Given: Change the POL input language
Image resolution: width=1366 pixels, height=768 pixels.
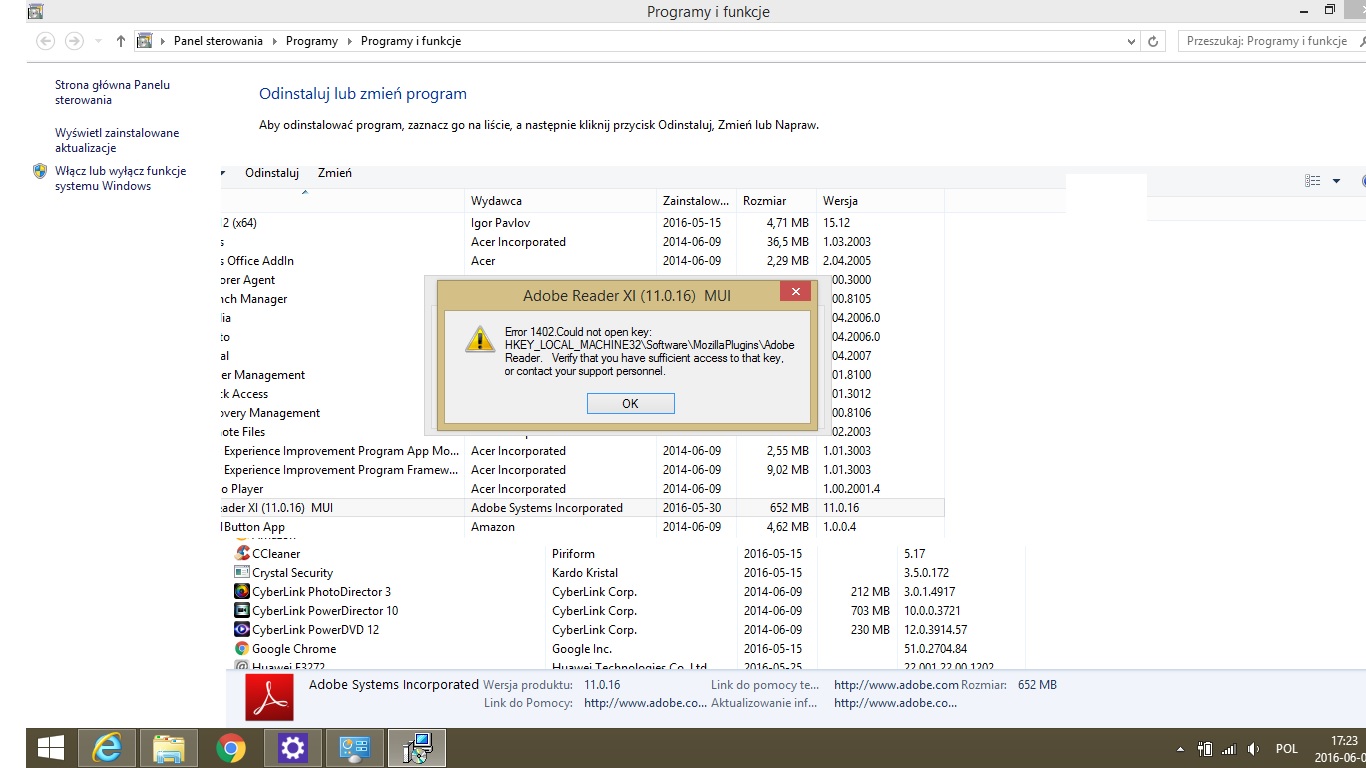Looking at the screenshot, I should click(x=1287, y=749).
